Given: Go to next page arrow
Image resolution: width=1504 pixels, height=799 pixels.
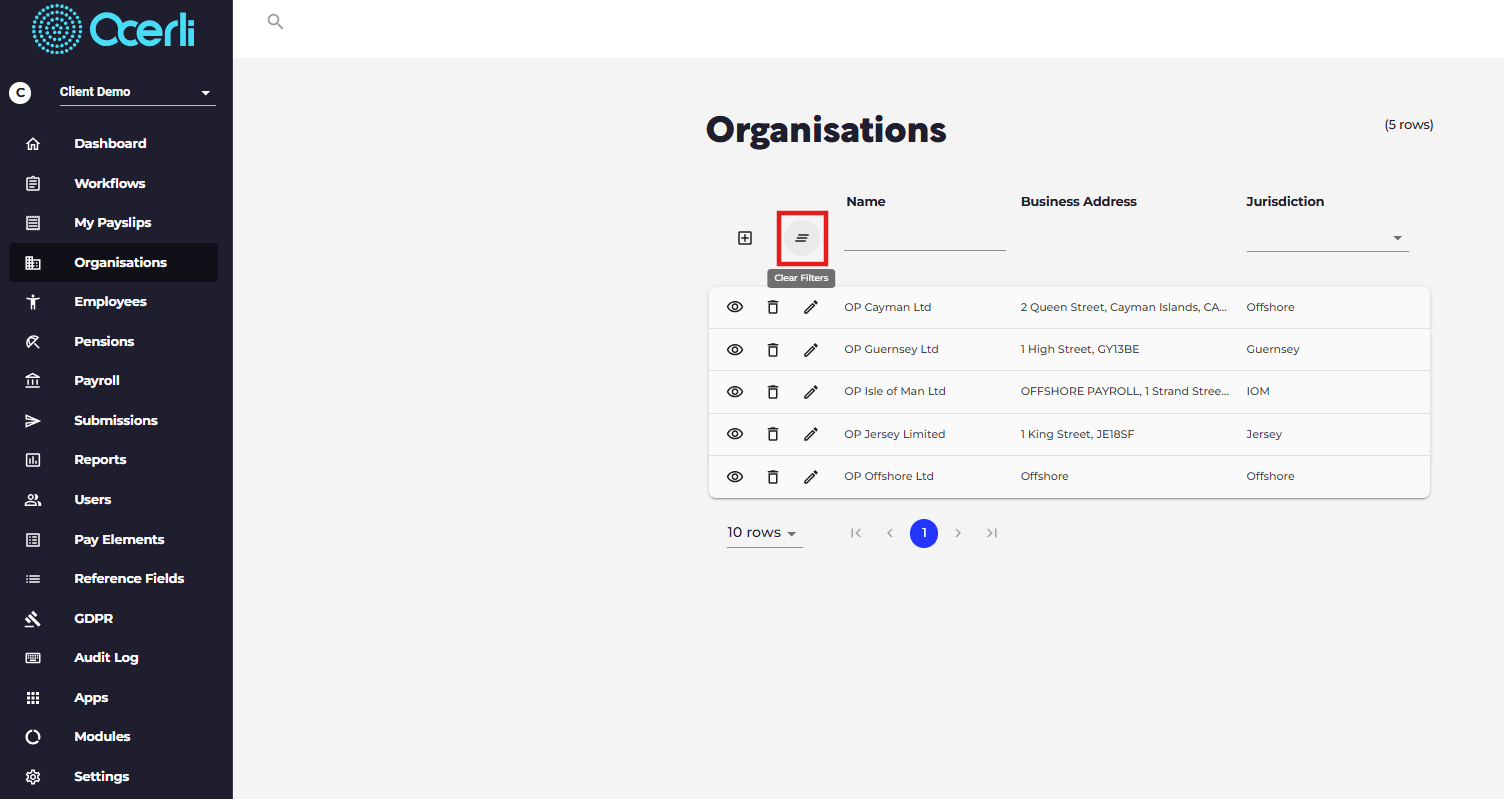Looking at the screenshot, I should (958, 533).
